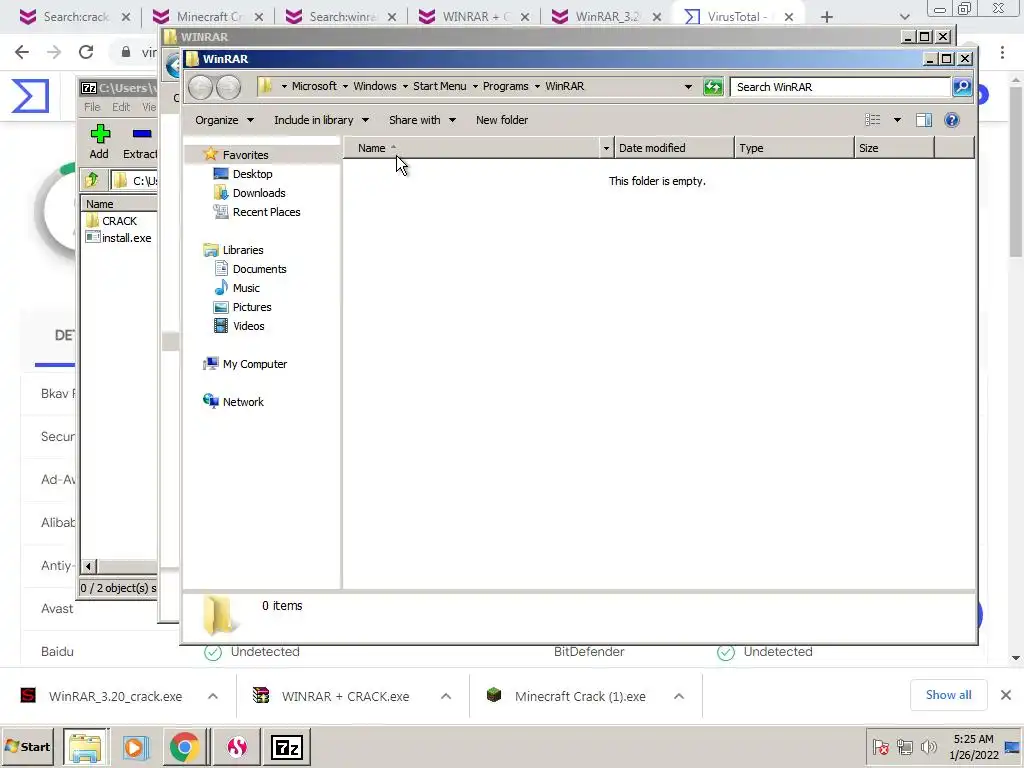Click the Back arrow in WinRAR explorer window
Image resolution: width=1024 pixels, height=768 pixels.
200,87
